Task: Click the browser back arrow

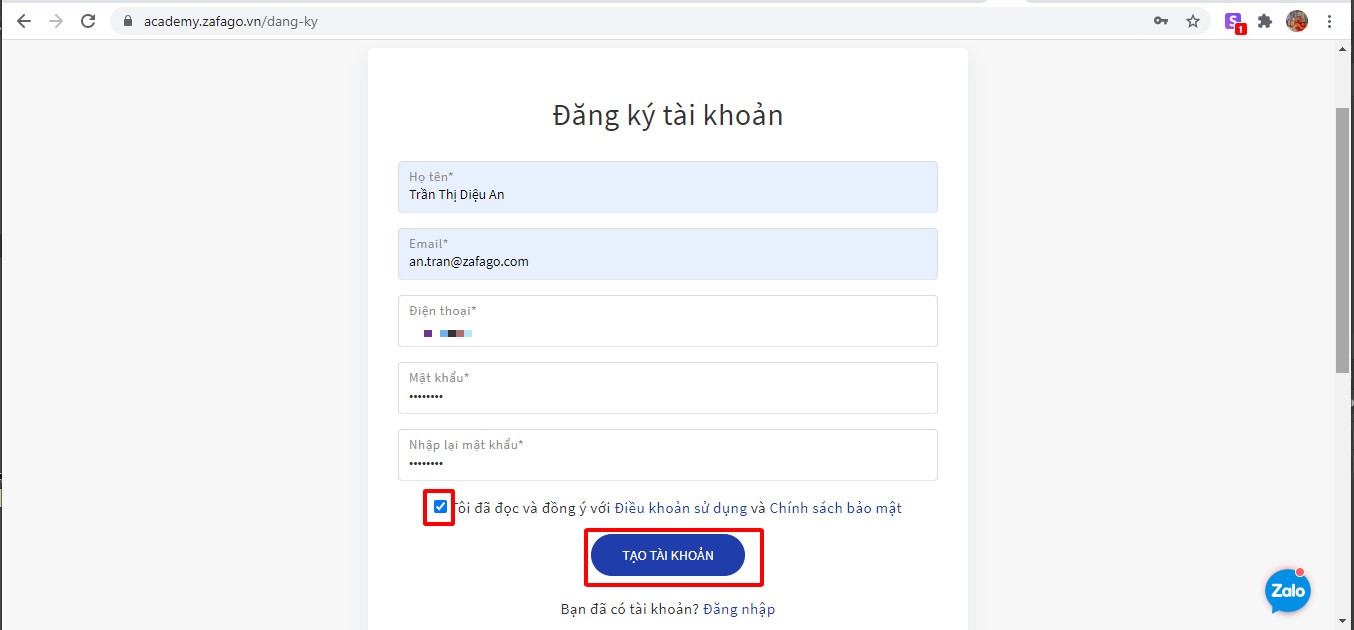Action: pos(24,21)
